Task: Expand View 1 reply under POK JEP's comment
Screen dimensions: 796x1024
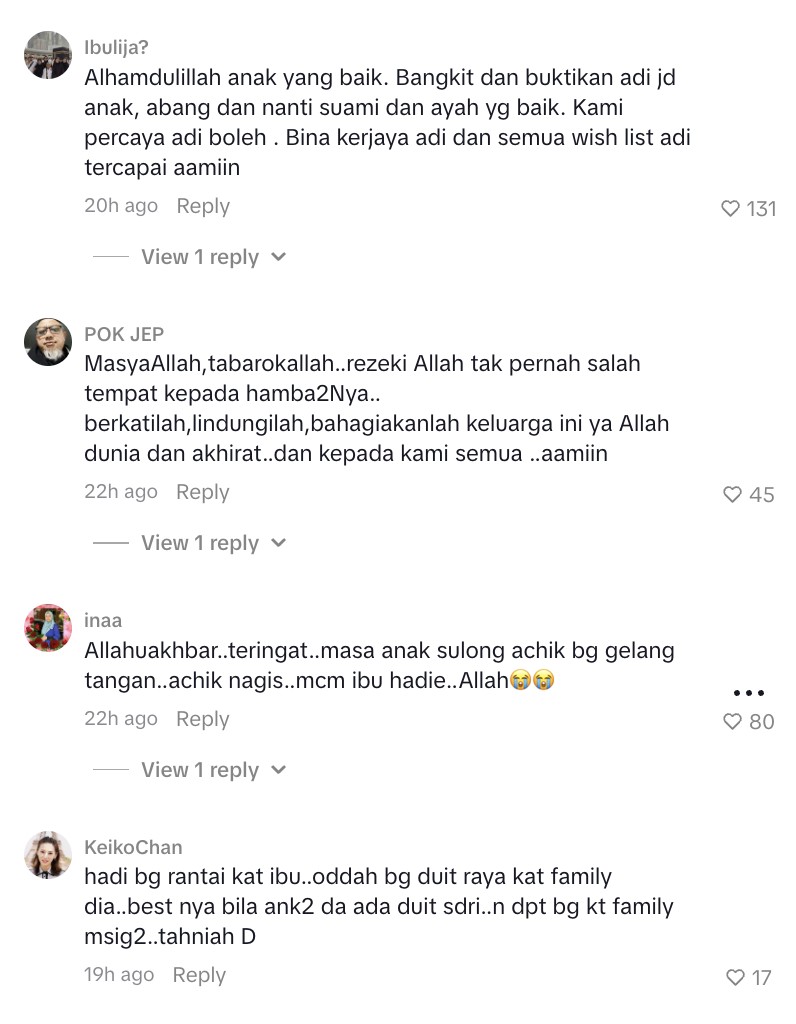Action: [214, 543]
